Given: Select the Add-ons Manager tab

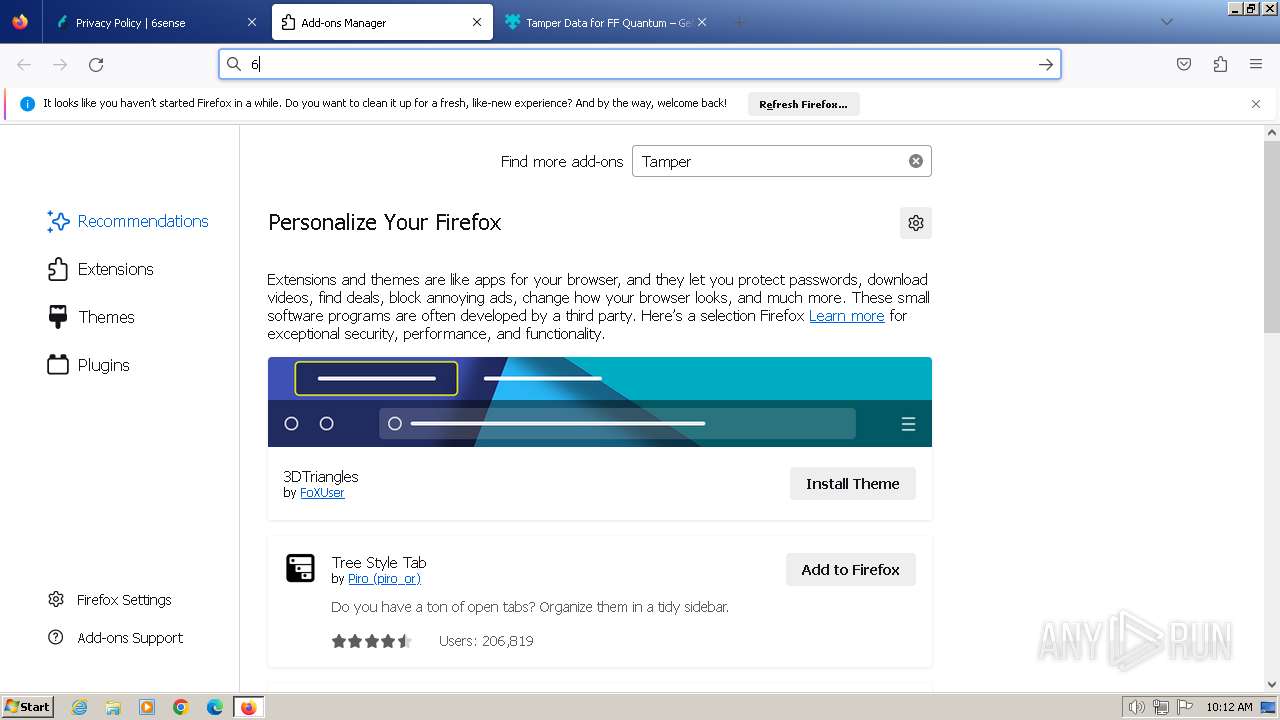Looking at the screenshot, I should click(381, 22).
